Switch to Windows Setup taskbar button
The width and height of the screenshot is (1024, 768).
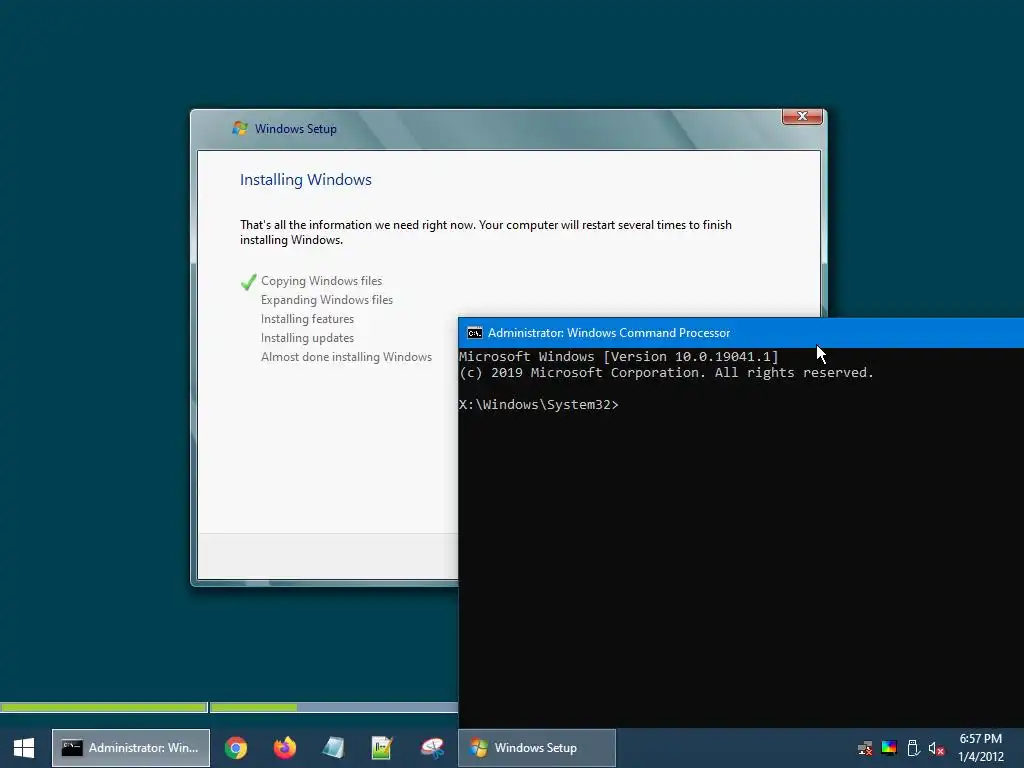(537, 748)
